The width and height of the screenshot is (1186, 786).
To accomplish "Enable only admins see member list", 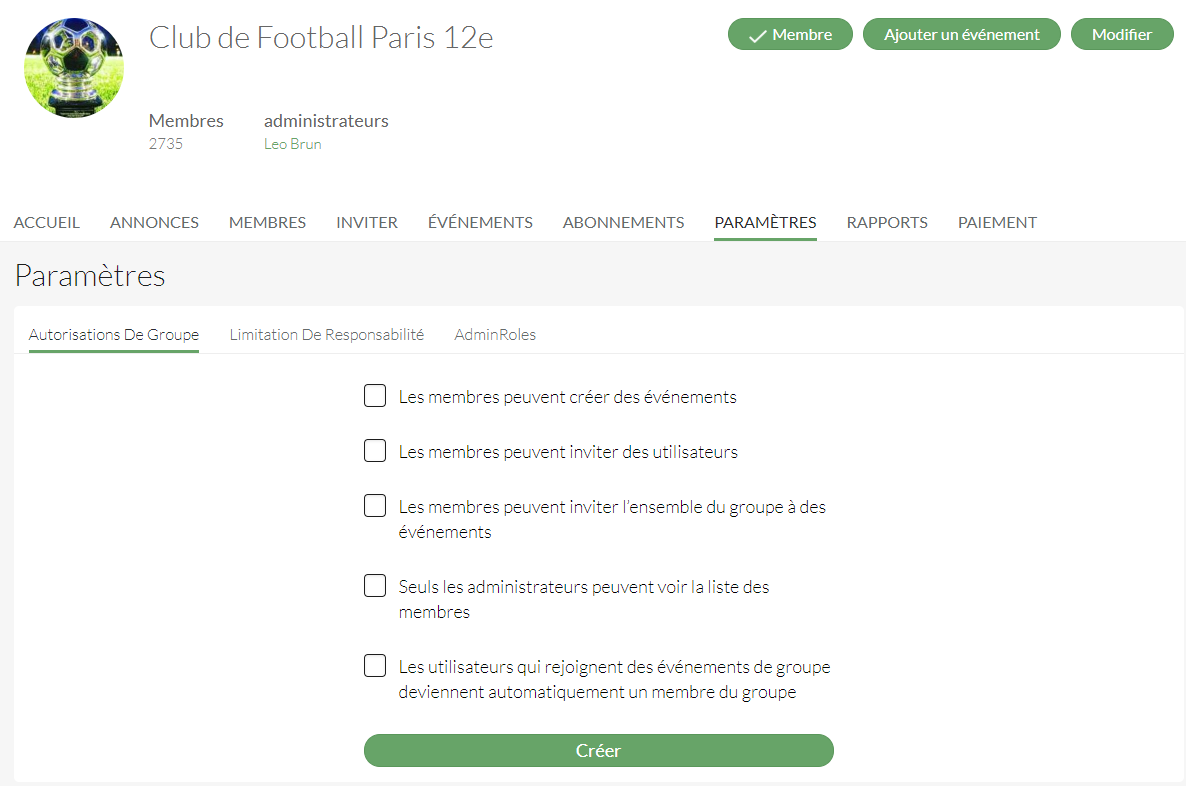I will point(375,586).
